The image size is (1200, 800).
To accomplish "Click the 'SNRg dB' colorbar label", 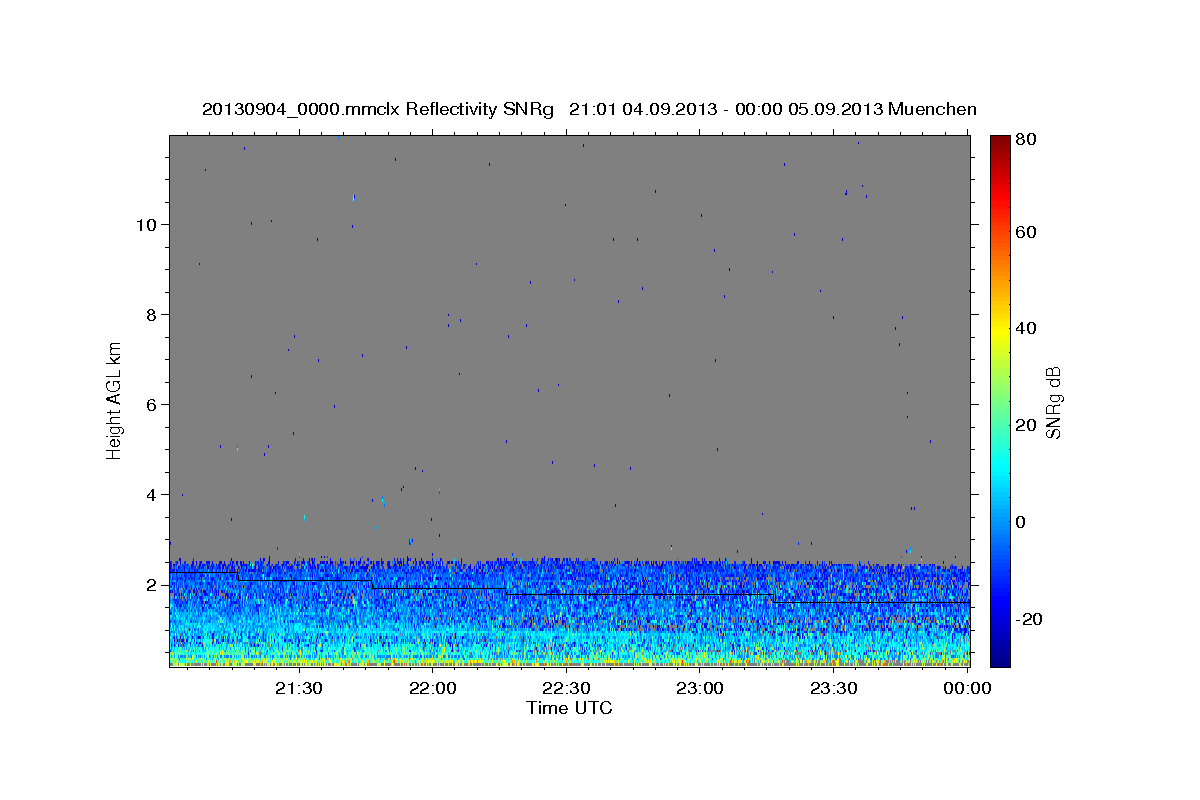I will pyautogui.click(x=1053, y=402).
